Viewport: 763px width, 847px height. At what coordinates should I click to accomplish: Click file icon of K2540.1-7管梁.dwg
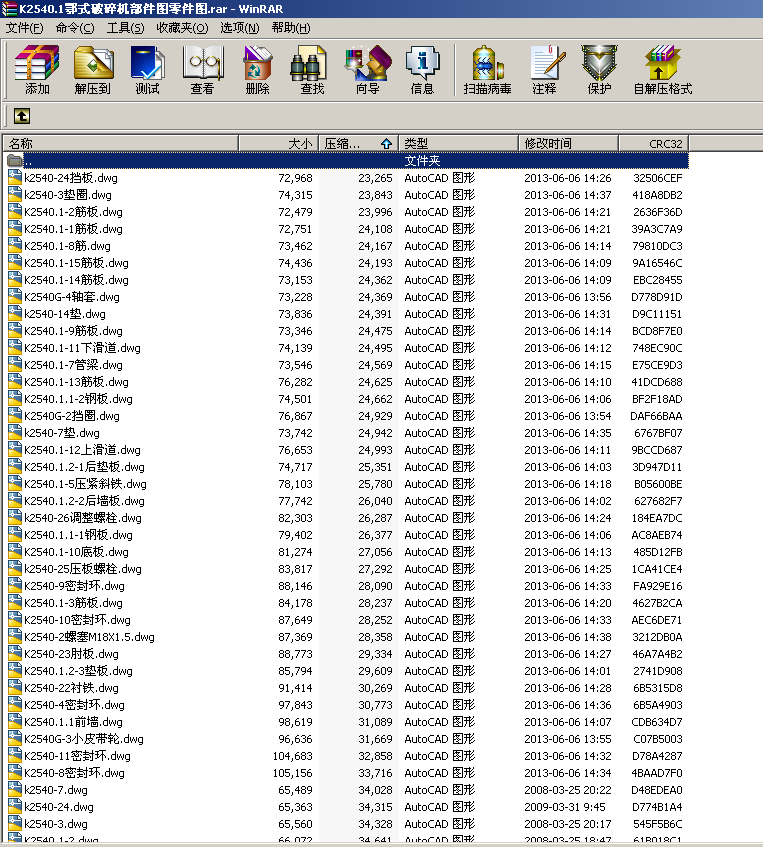point(15,365)
